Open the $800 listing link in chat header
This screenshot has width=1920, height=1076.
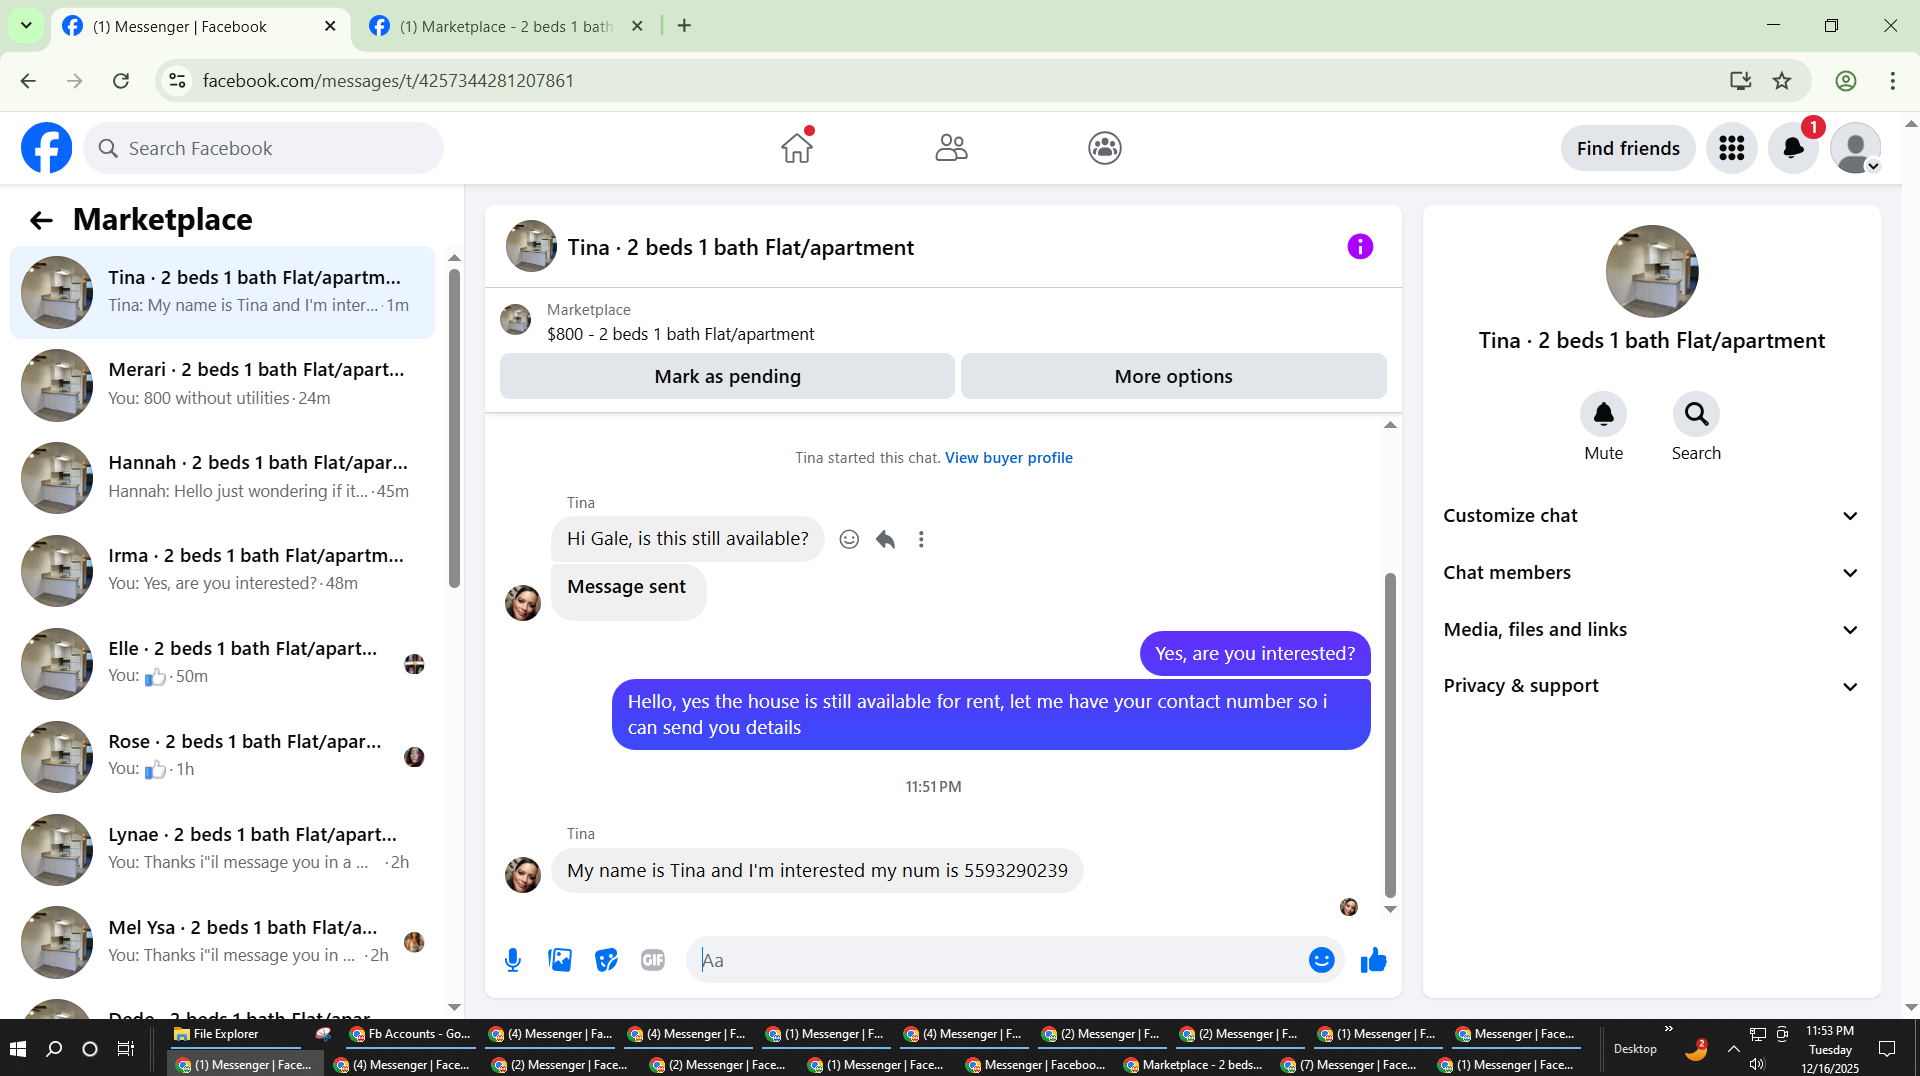tap(680, 334)
